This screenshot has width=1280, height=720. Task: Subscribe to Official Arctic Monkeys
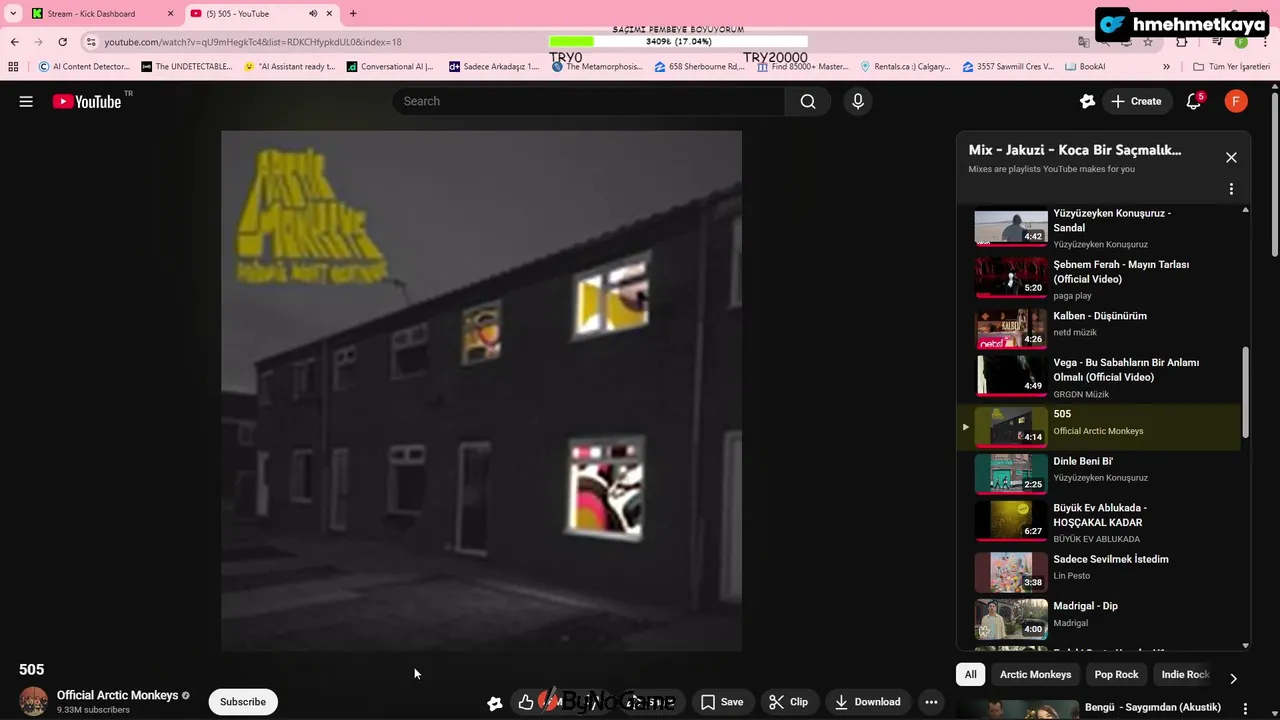[x=243, y=702]
